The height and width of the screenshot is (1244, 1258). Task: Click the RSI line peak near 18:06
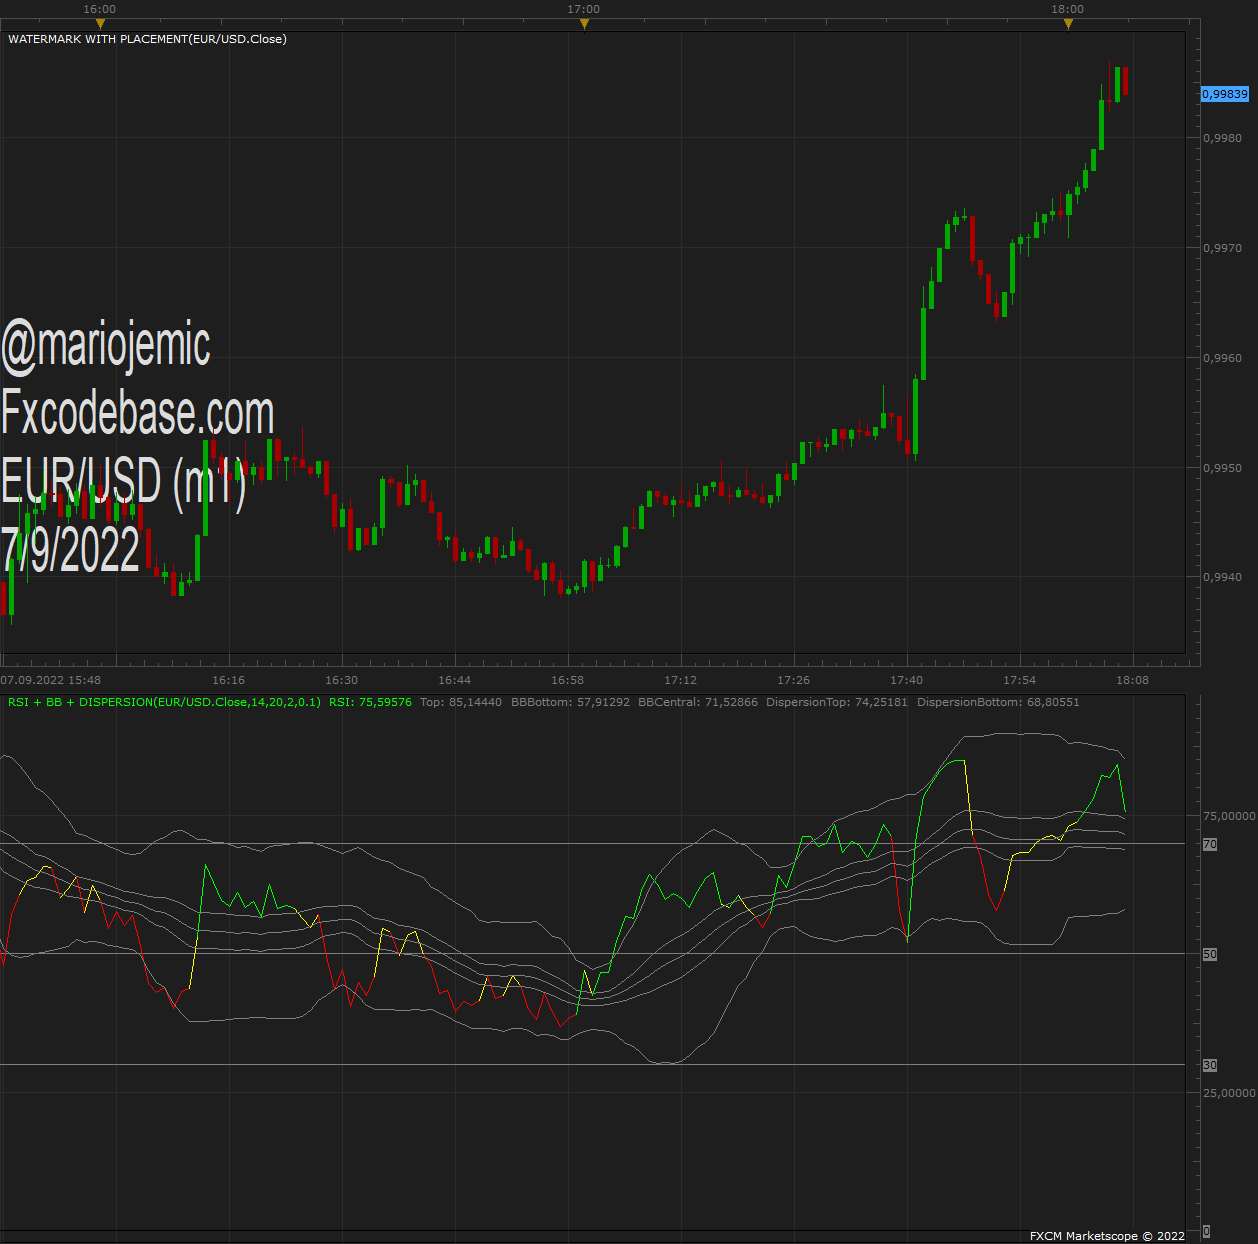click(x=1117, y=766)
